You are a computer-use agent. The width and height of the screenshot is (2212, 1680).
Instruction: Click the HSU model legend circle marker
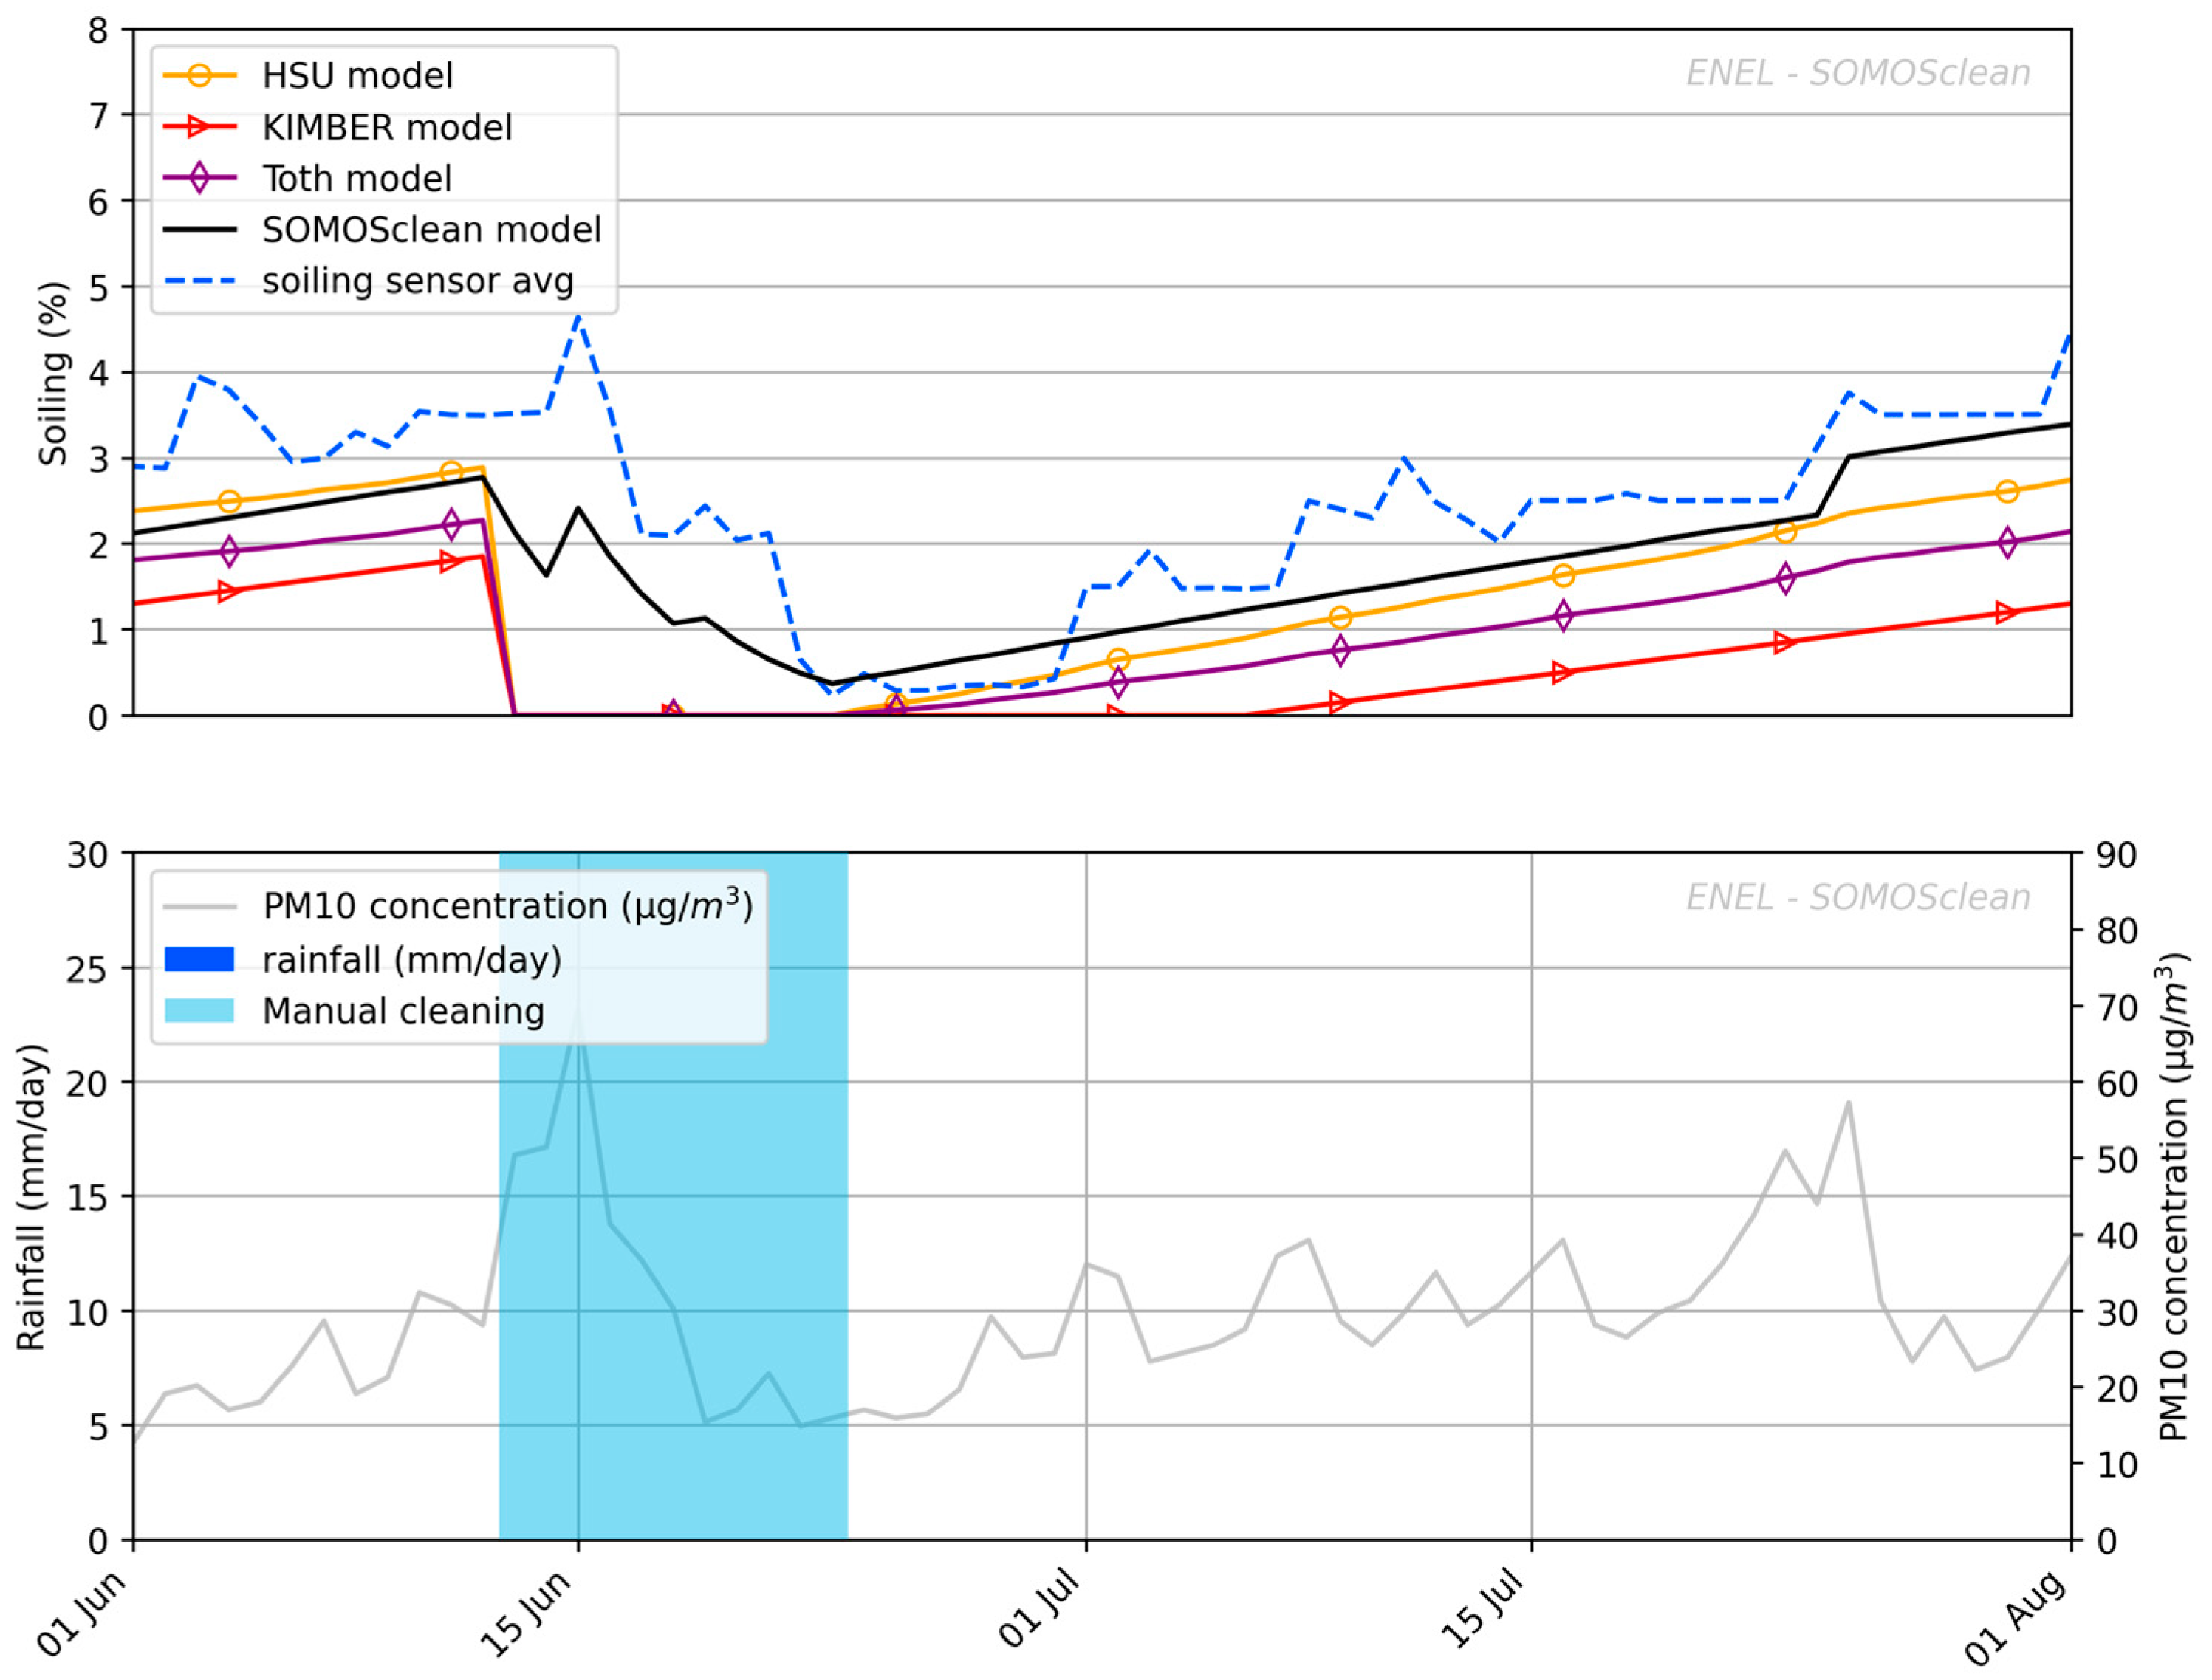pyautogui.click(x=199, y=76)
